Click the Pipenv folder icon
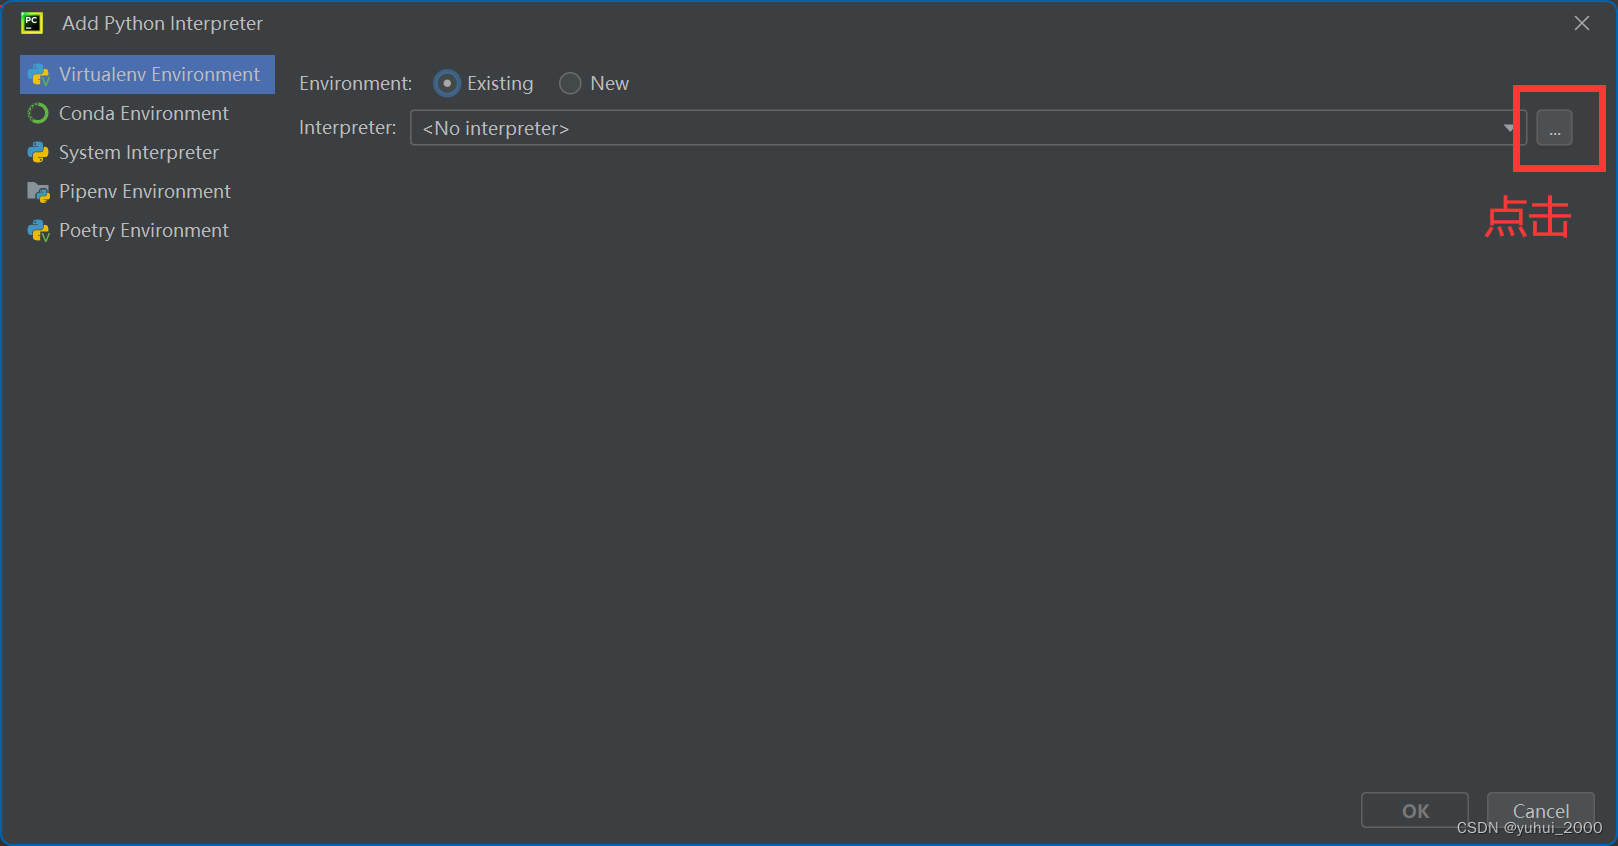 click(39, 192)
